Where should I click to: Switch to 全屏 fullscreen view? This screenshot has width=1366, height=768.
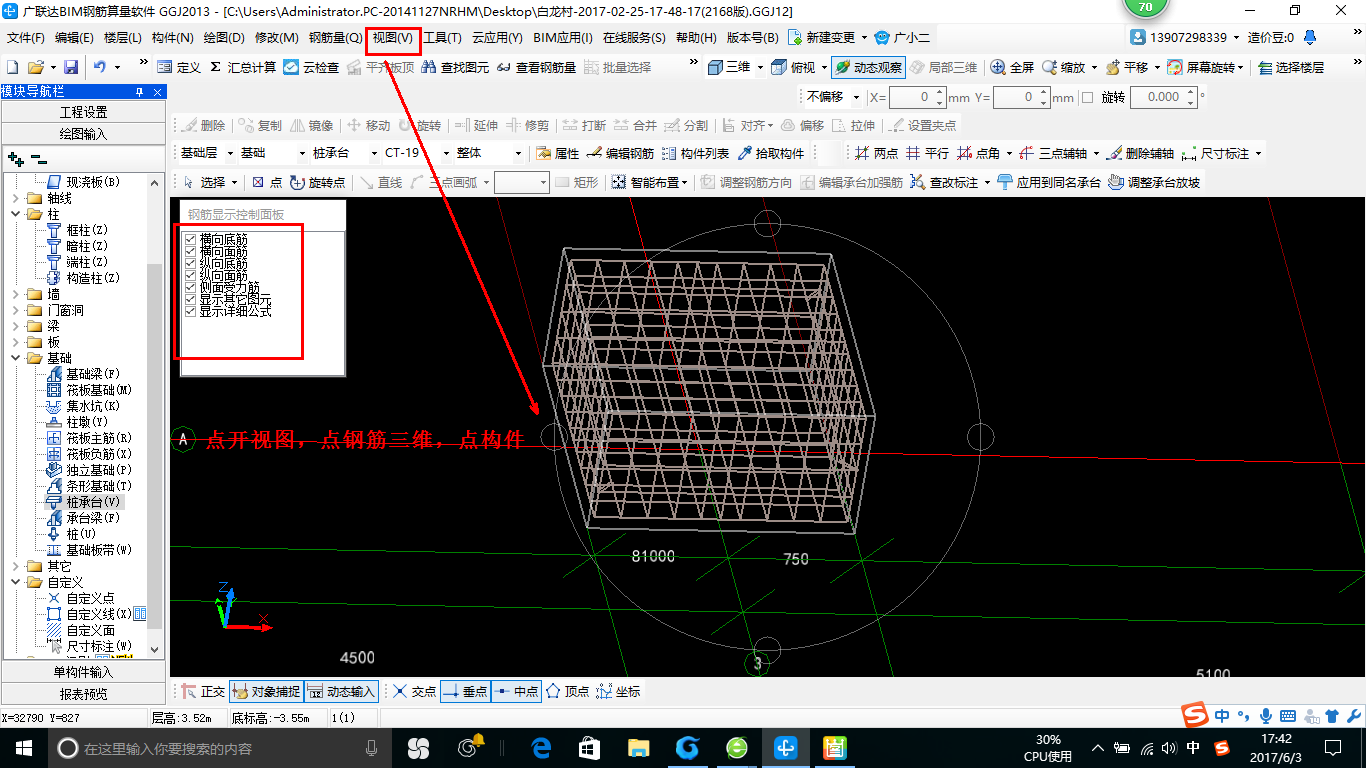pyautogui.click(x=1012, y=67)
